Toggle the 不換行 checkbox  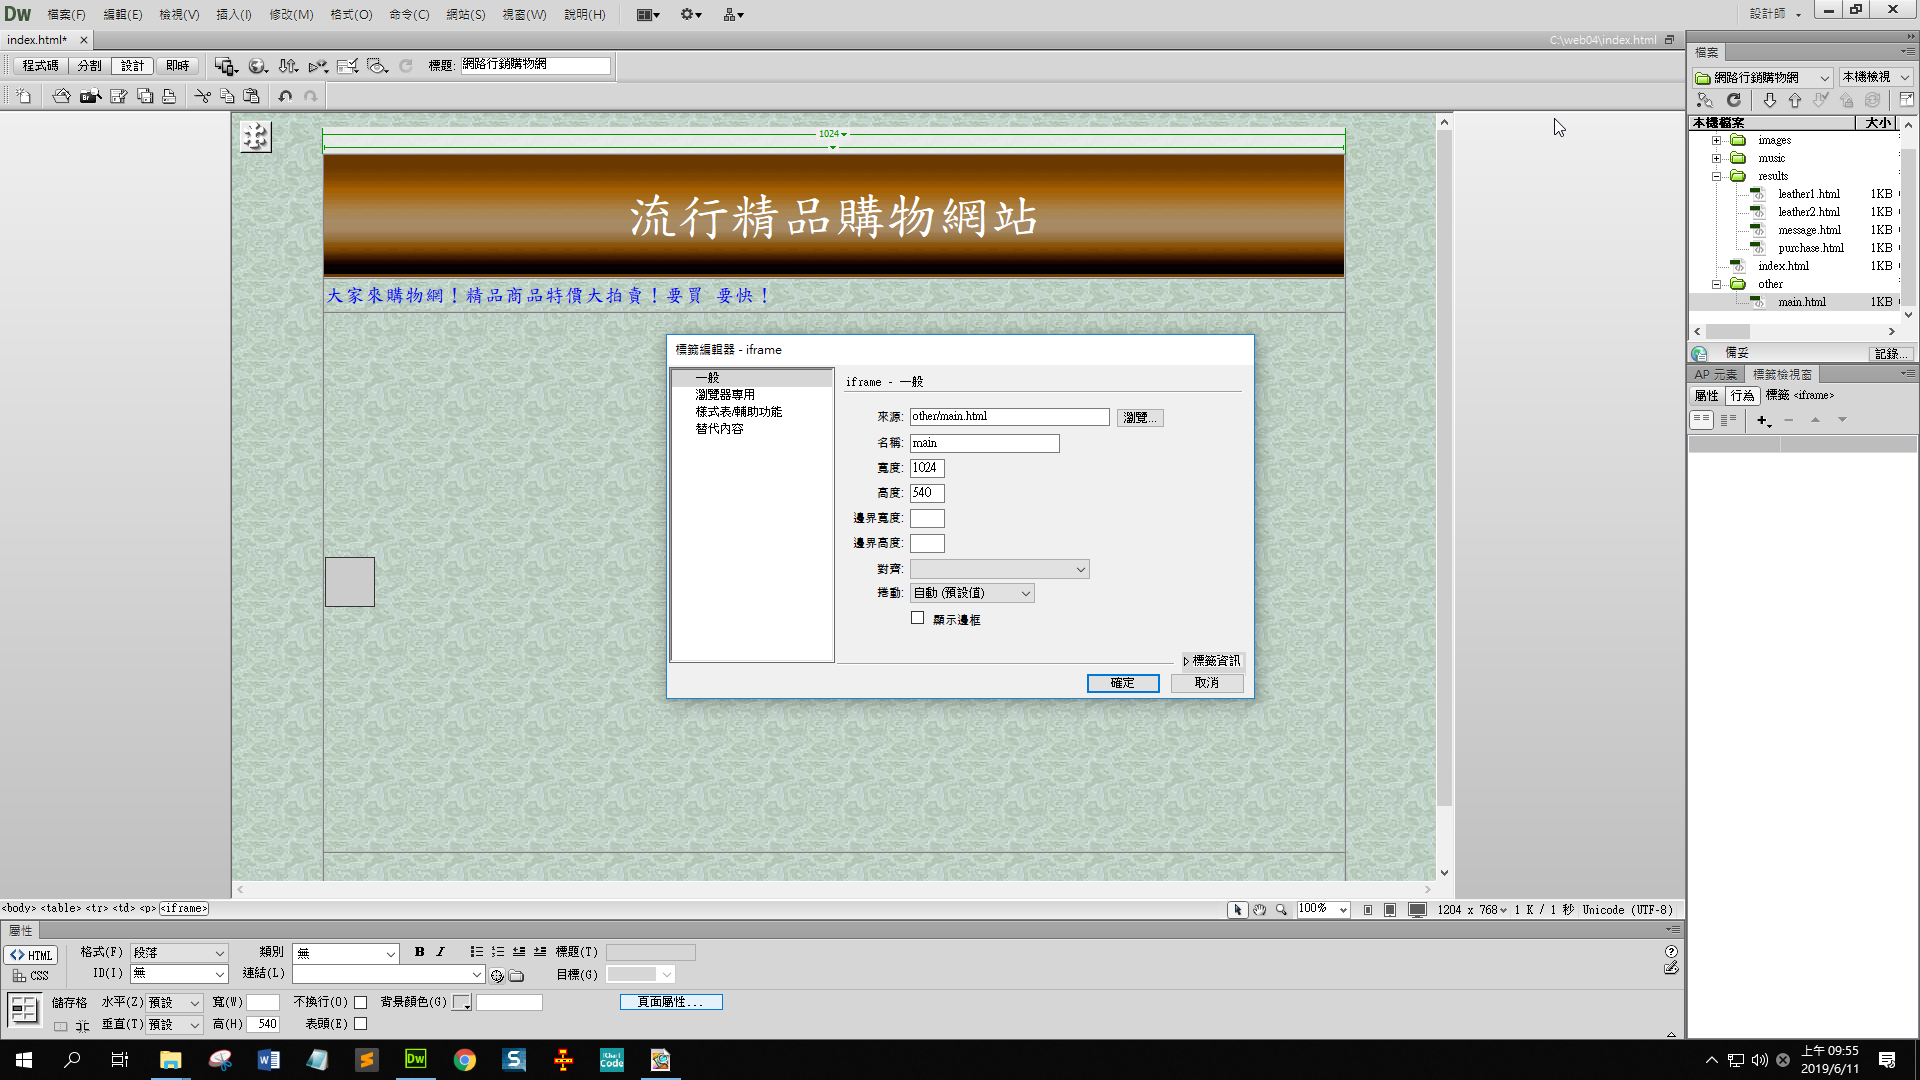coord(361,1002)
